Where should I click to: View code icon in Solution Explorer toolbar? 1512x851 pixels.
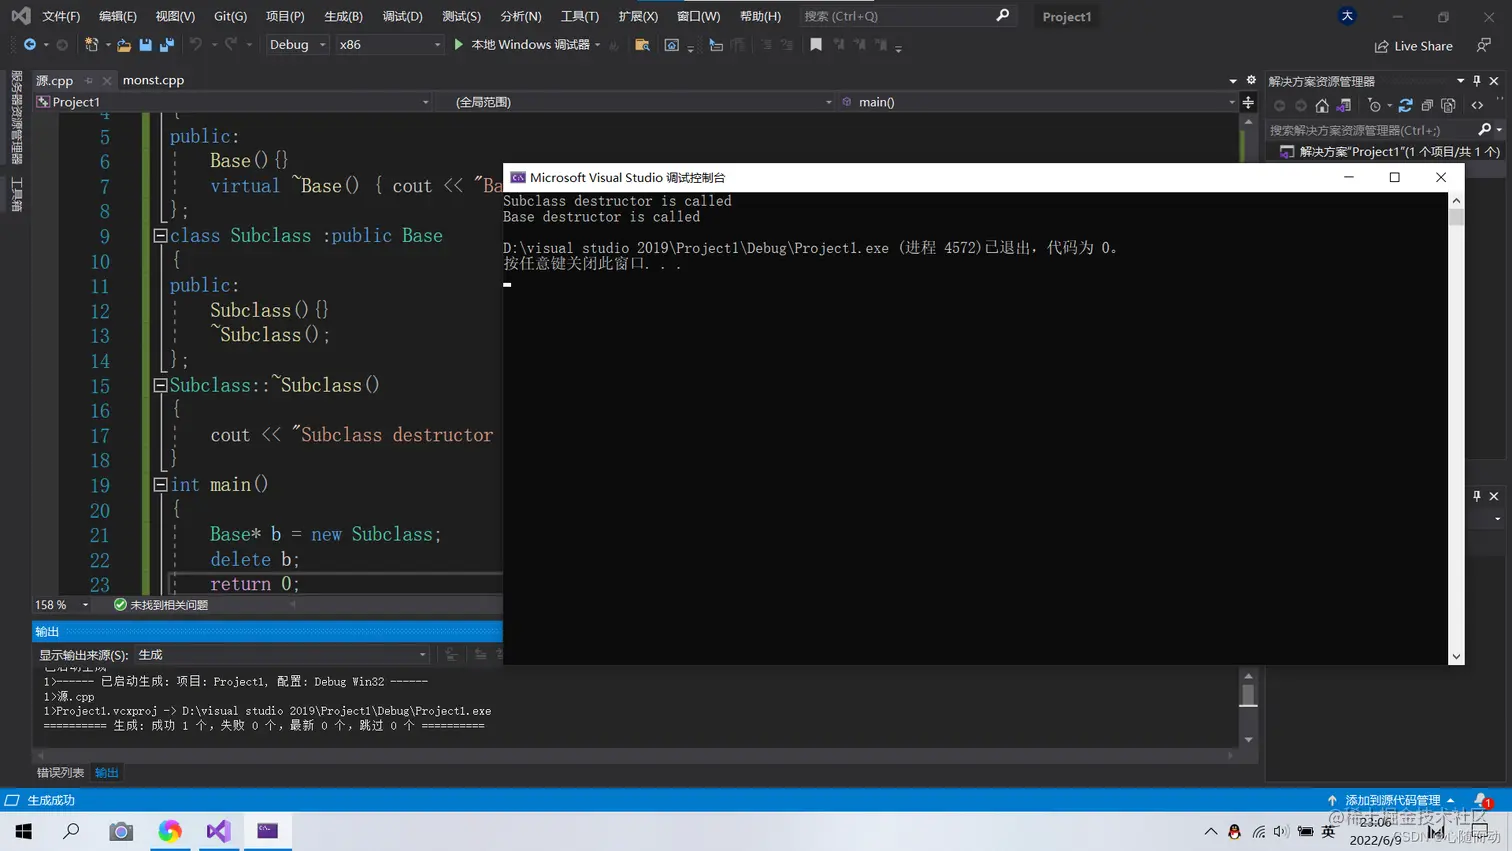click(1477, 105)
